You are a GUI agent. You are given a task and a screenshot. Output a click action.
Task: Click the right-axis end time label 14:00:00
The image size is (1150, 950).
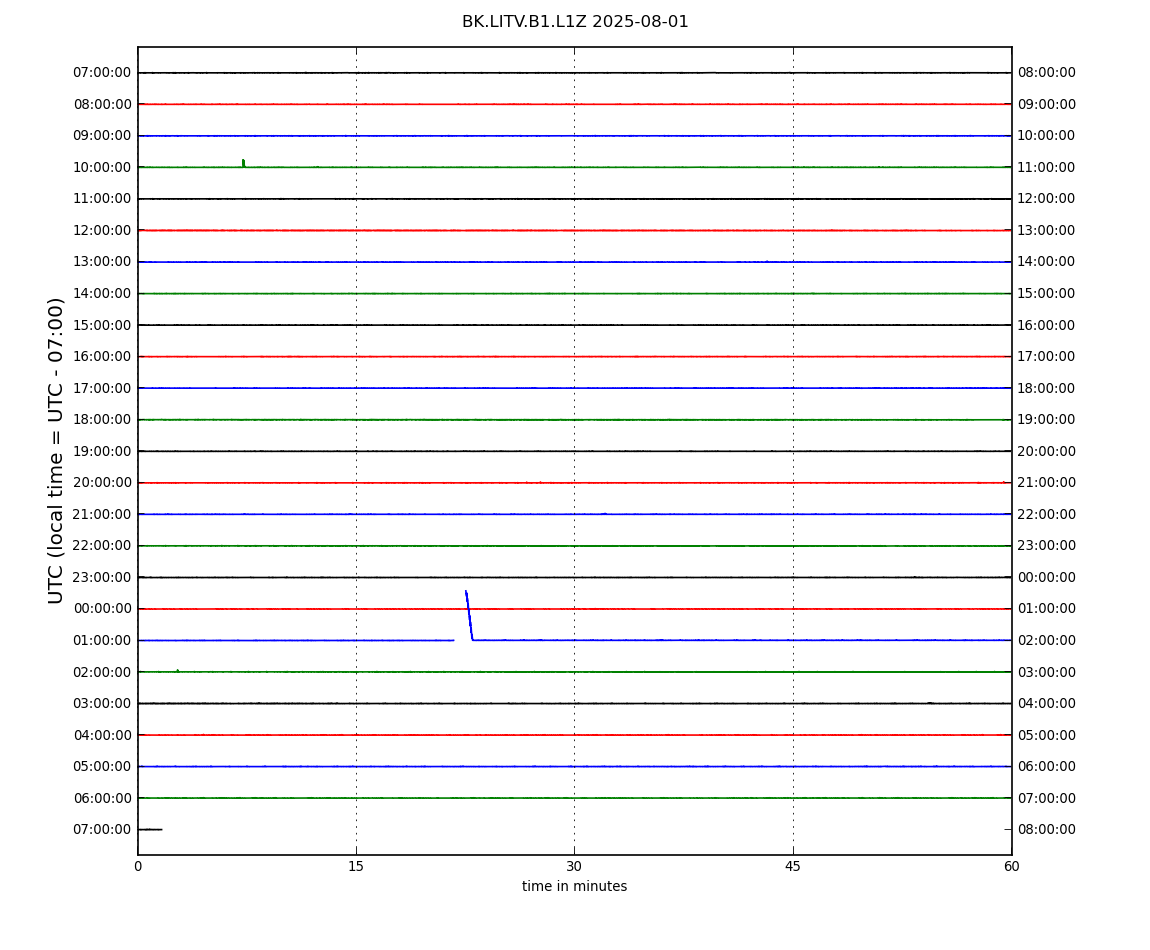pos(1047,262)
